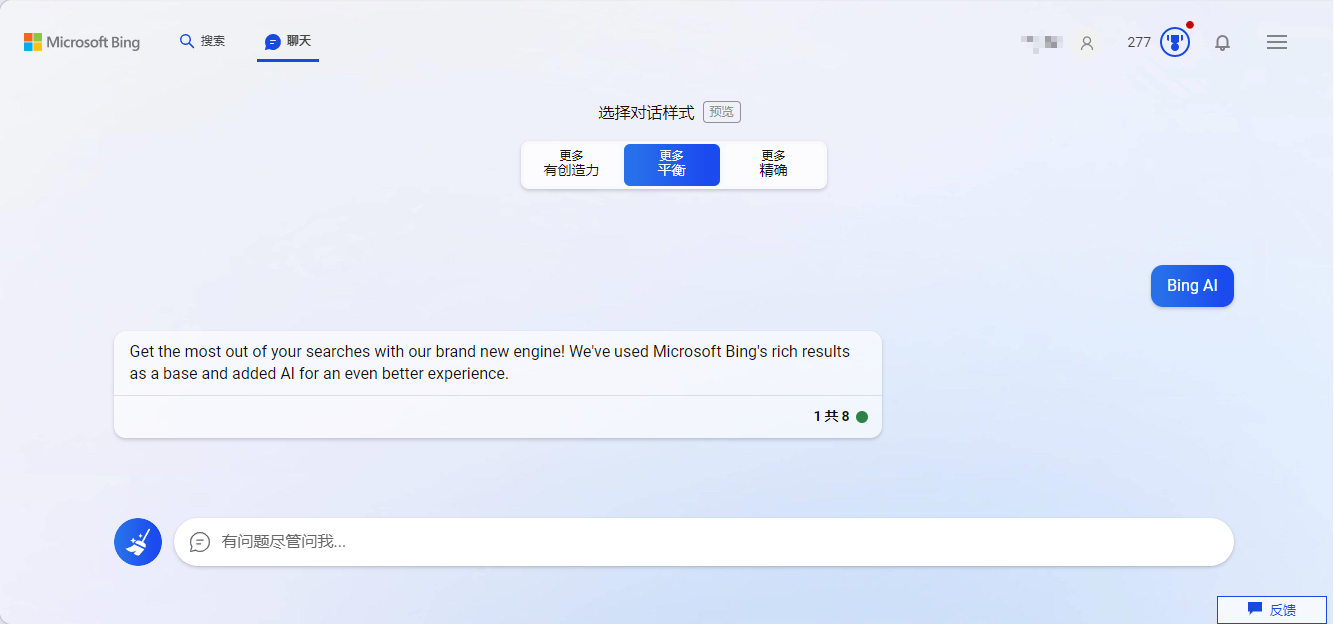The height and width of the screenshot is (624, 1334).
Task: Click the 选择对话样式 heading
Action: pos(646,113)
